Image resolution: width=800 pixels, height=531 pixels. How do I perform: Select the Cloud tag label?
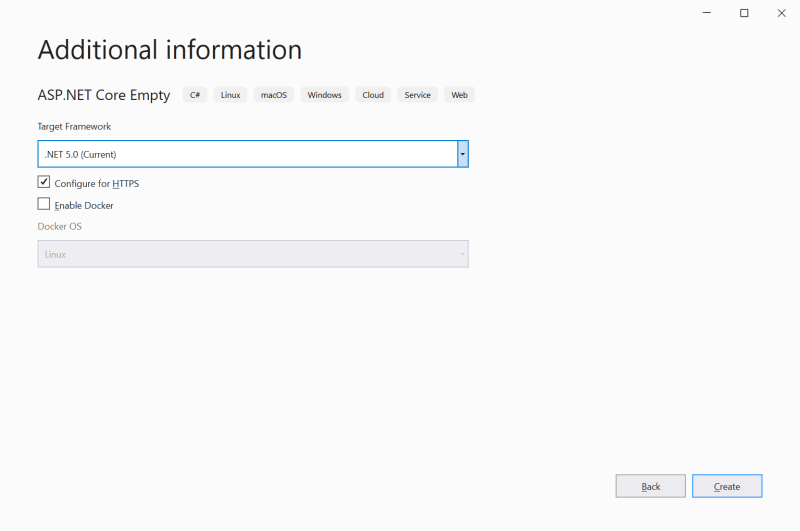373,95
